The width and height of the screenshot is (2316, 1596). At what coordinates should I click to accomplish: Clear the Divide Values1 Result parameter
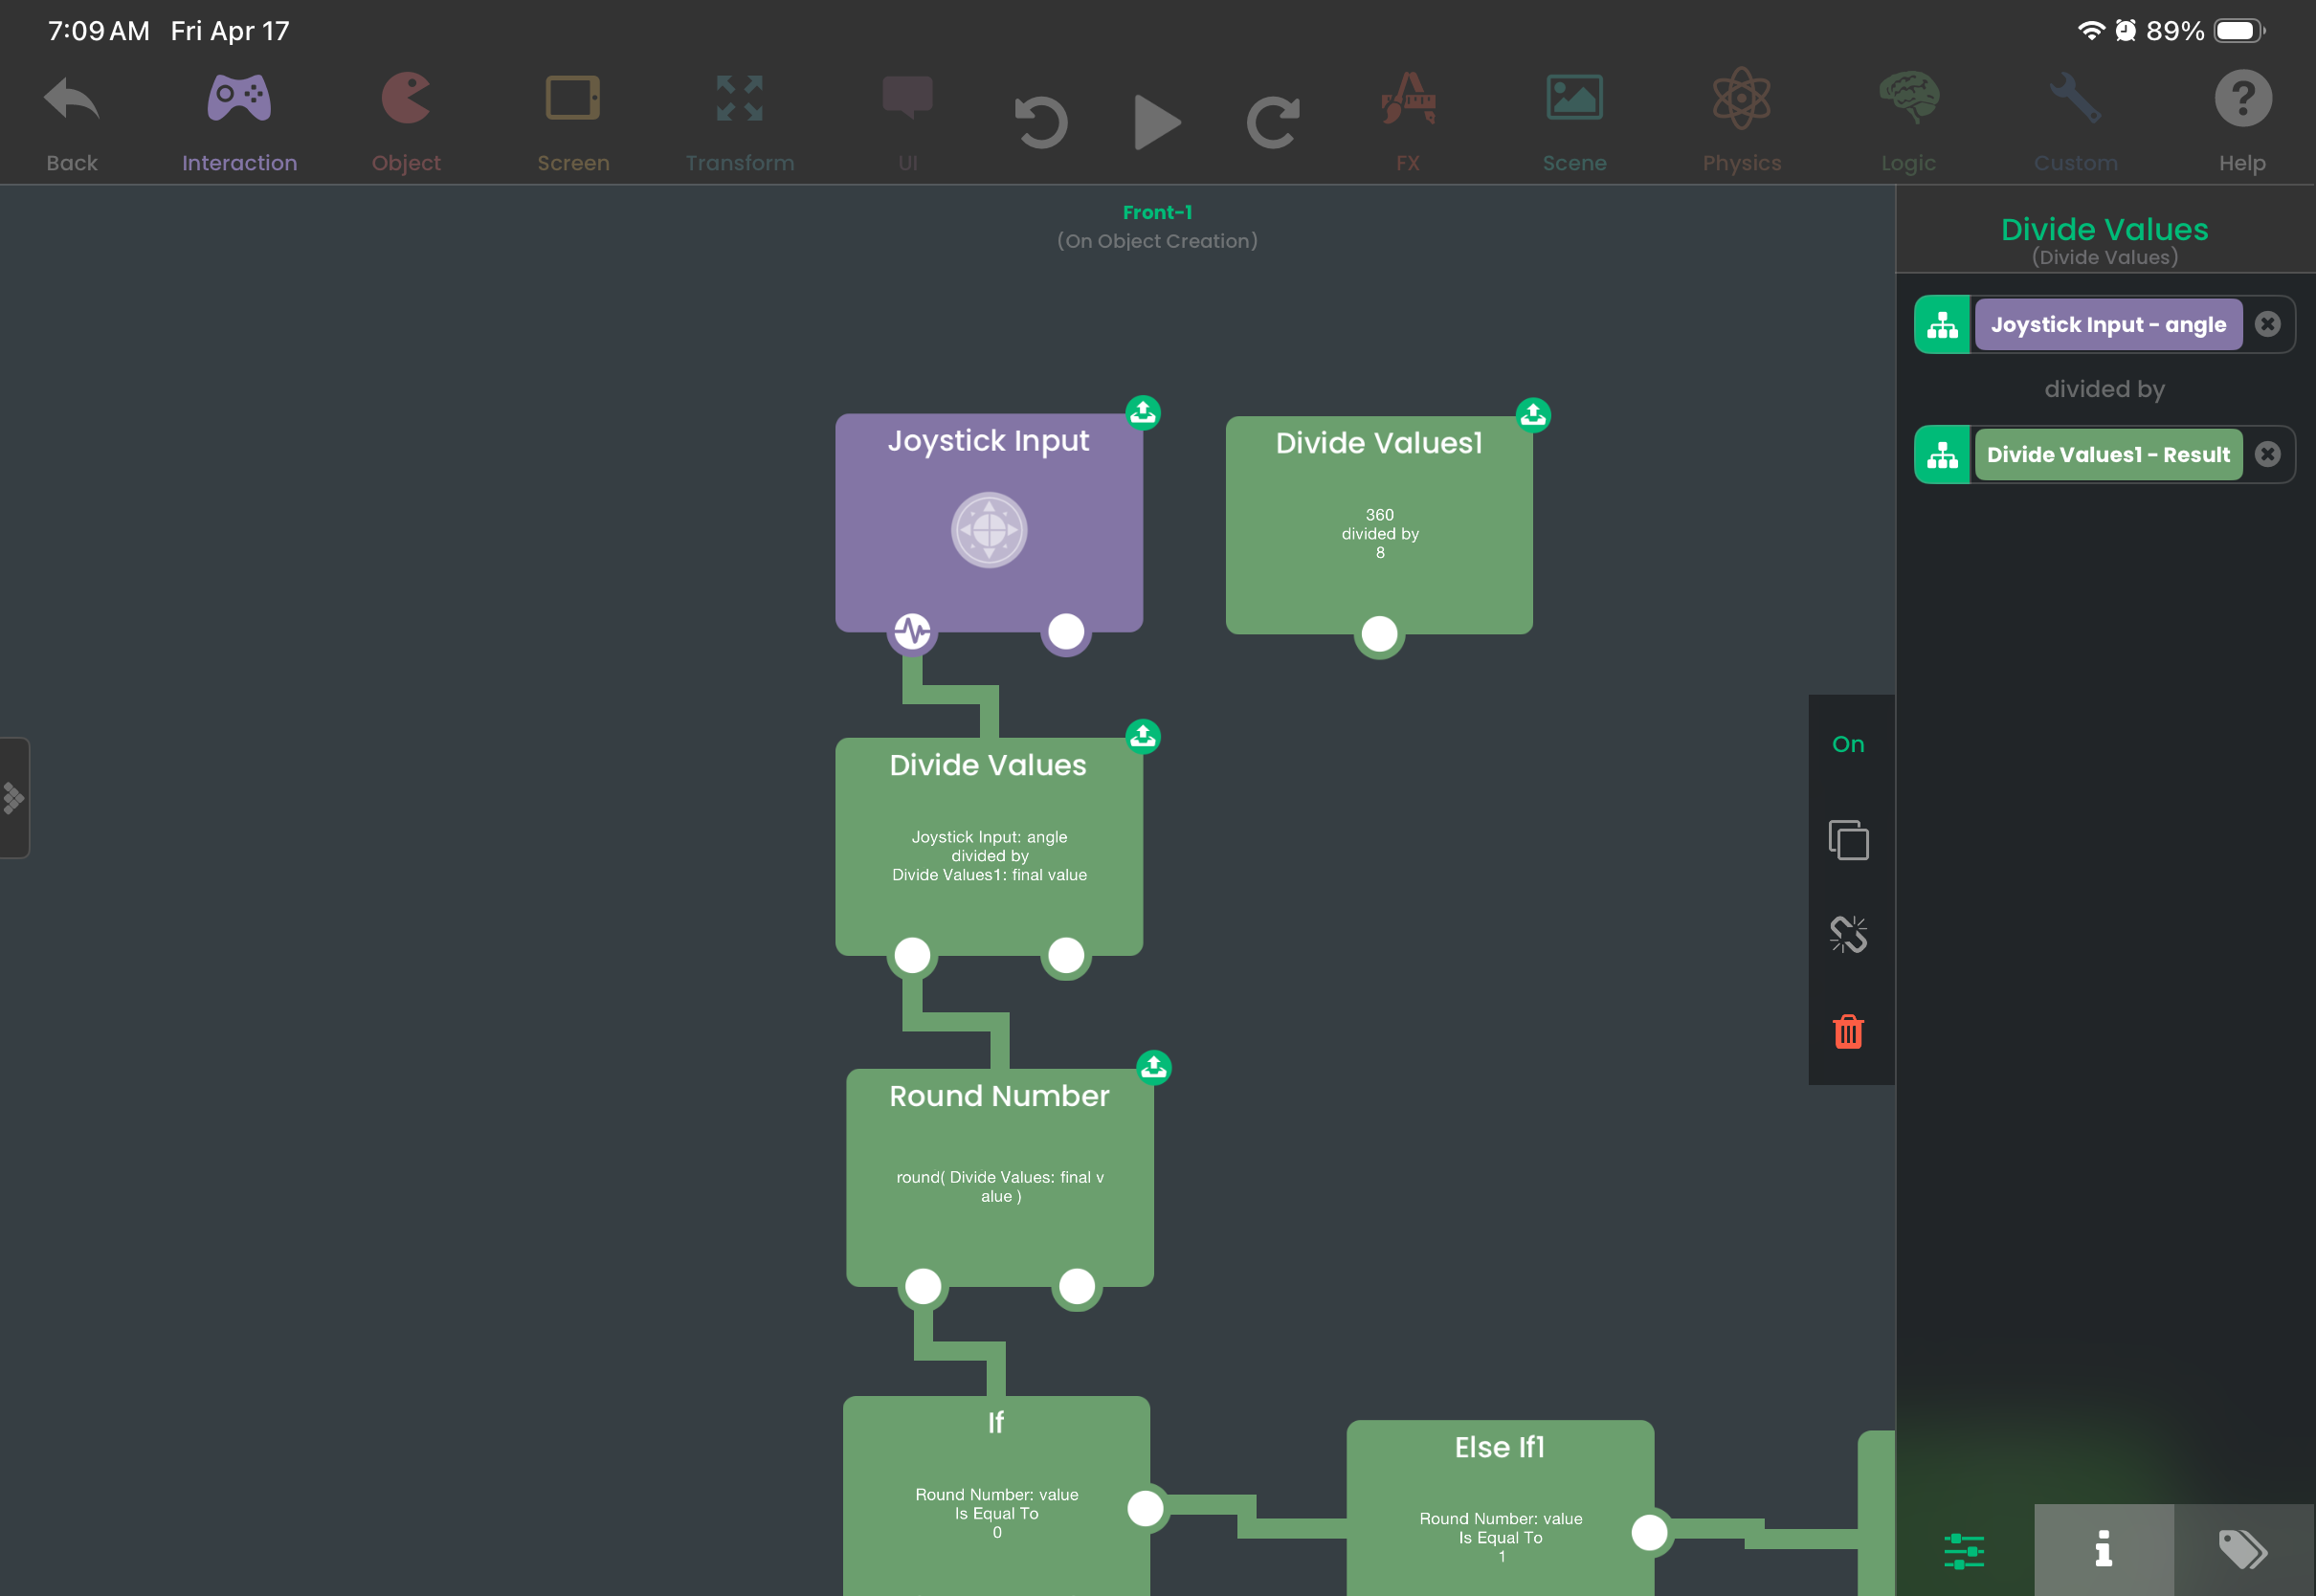(x=2267, y=454)
